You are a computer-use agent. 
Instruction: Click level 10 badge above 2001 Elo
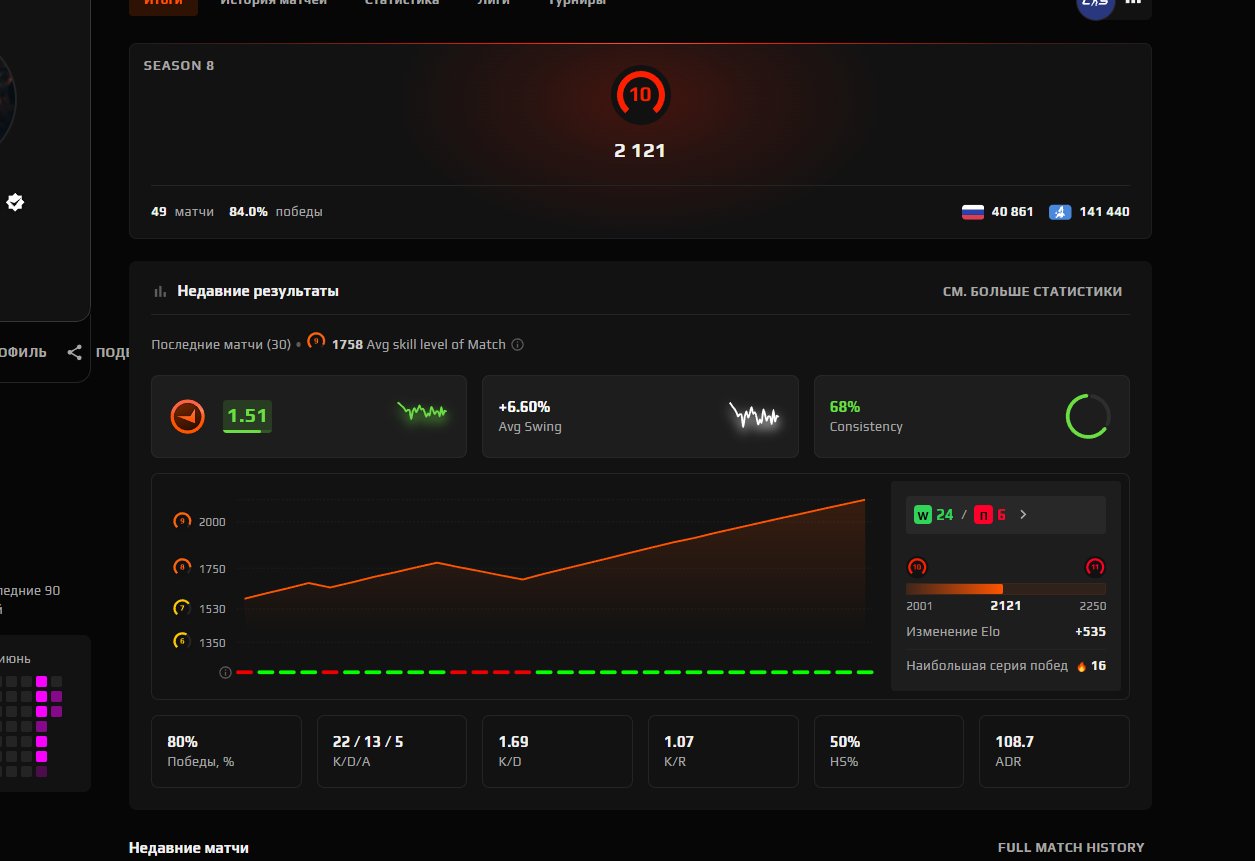point(917,567)
